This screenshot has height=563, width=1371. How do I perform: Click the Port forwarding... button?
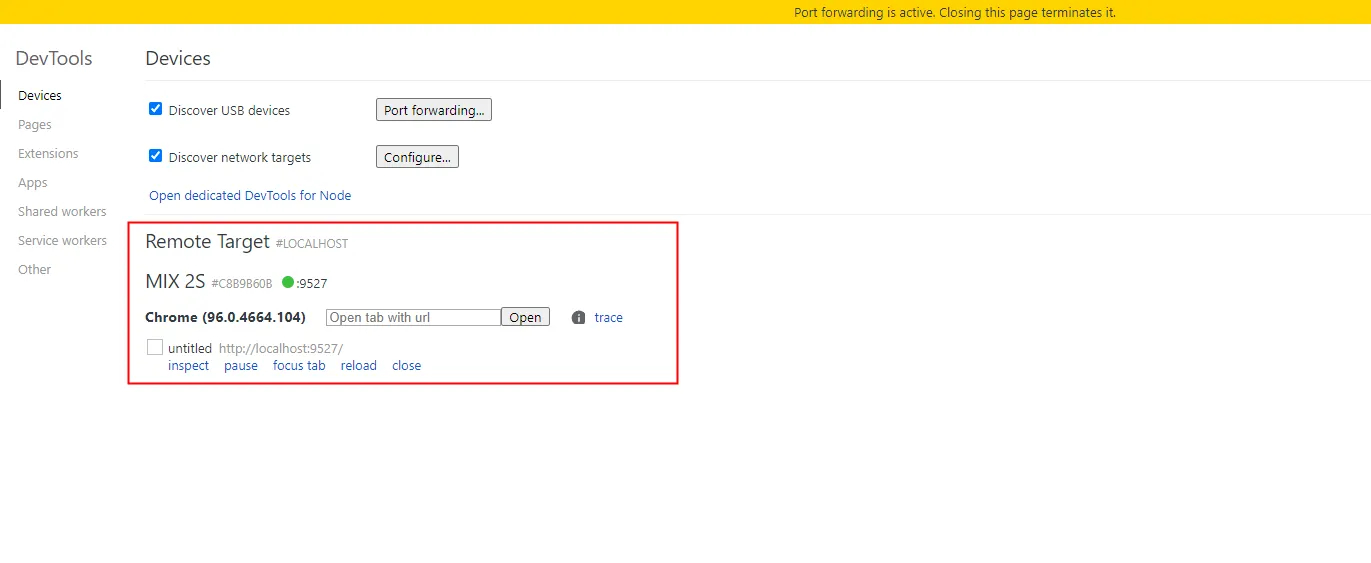[434, 110]
